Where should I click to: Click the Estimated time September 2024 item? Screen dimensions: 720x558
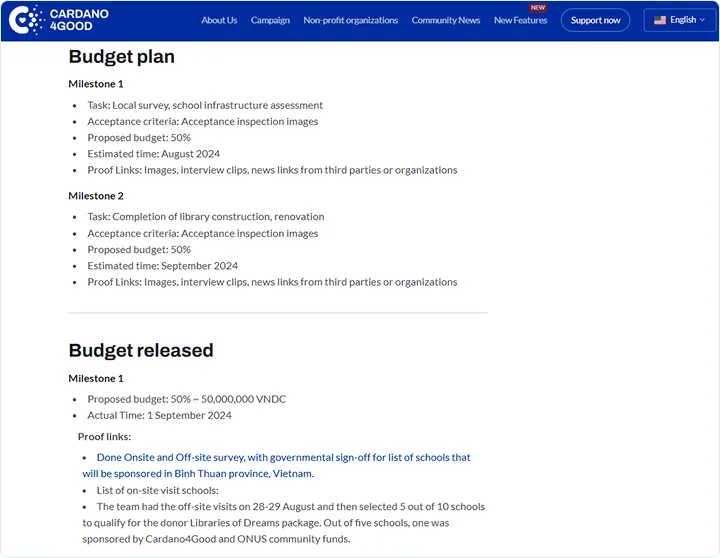162,266
